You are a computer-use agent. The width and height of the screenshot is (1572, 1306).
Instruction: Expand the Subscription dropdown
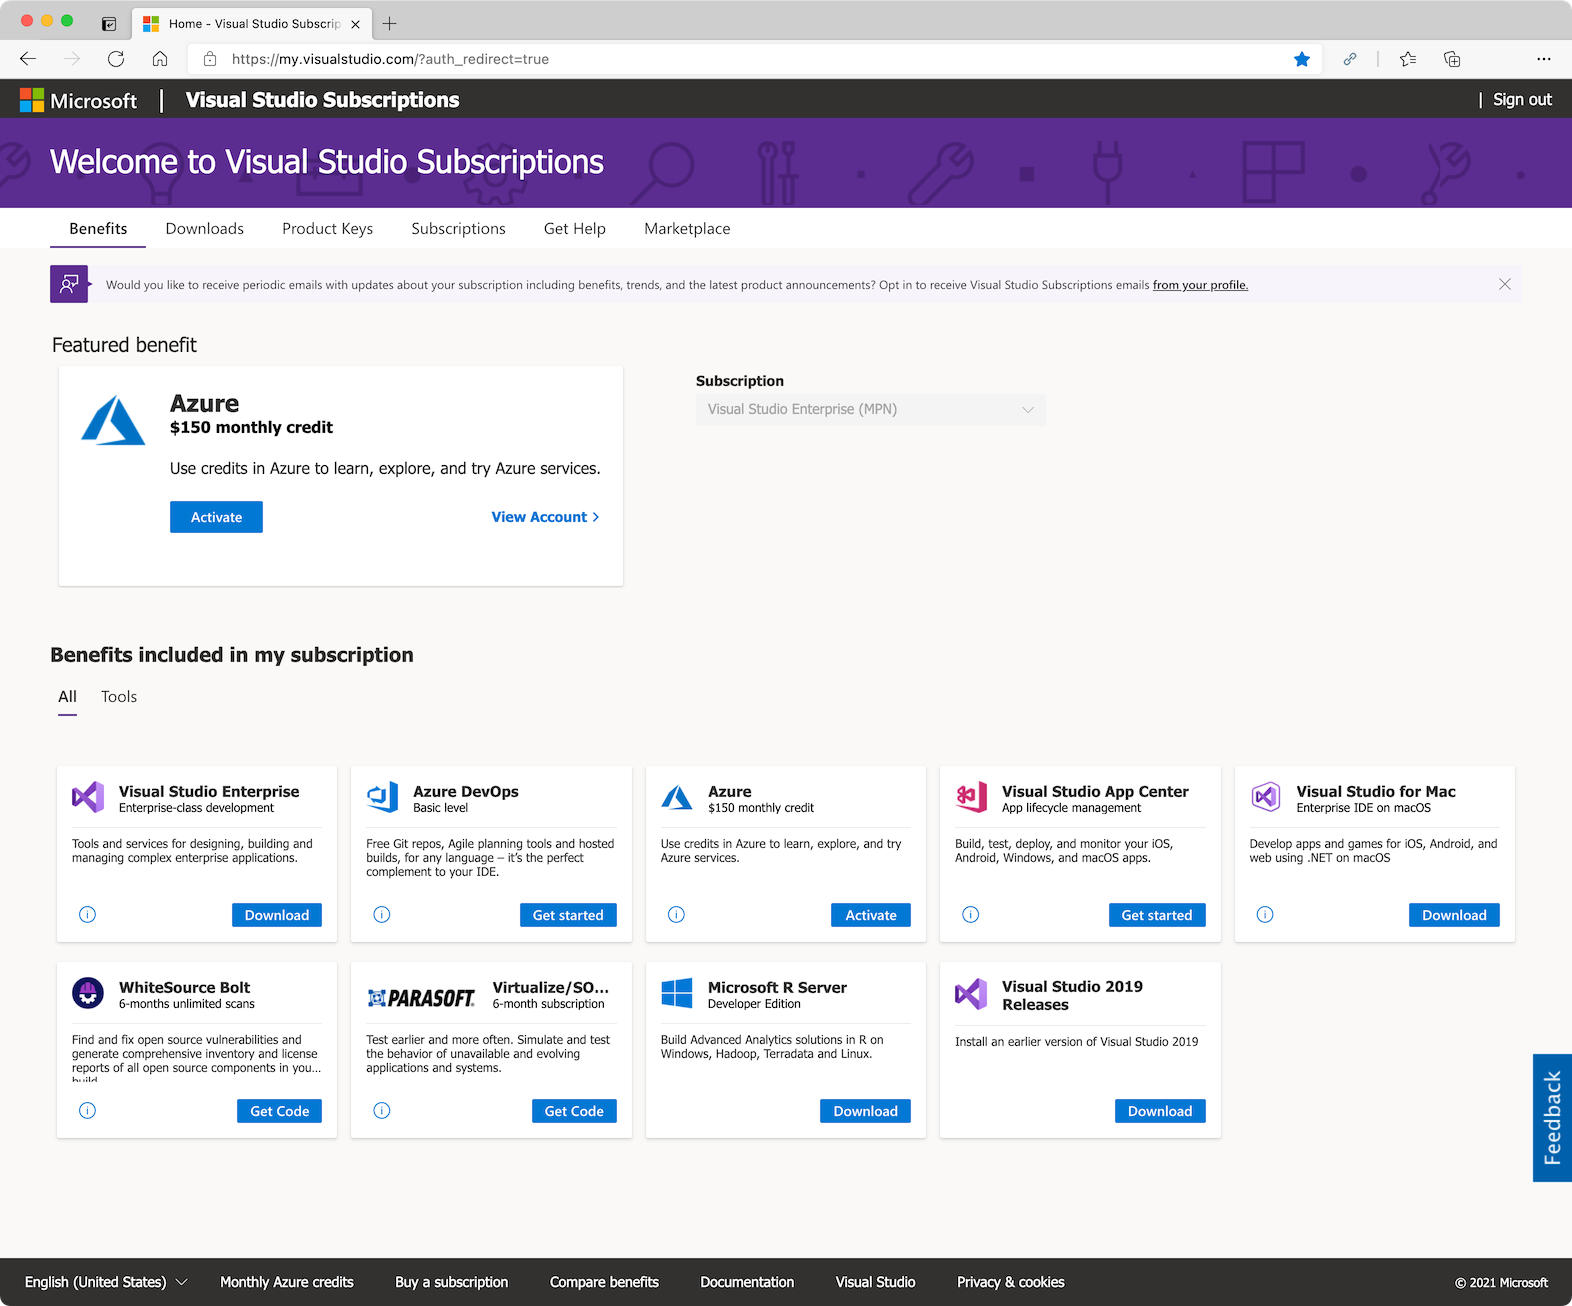tap(870, 409)
